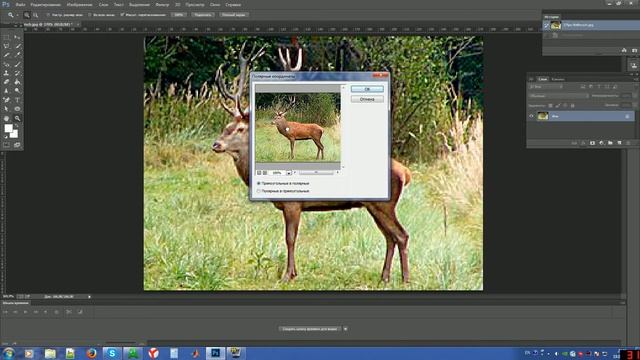This screenshot has height=360, width=640.
Task: Click lock position icon in Layers
Action: tap(565, 105)
